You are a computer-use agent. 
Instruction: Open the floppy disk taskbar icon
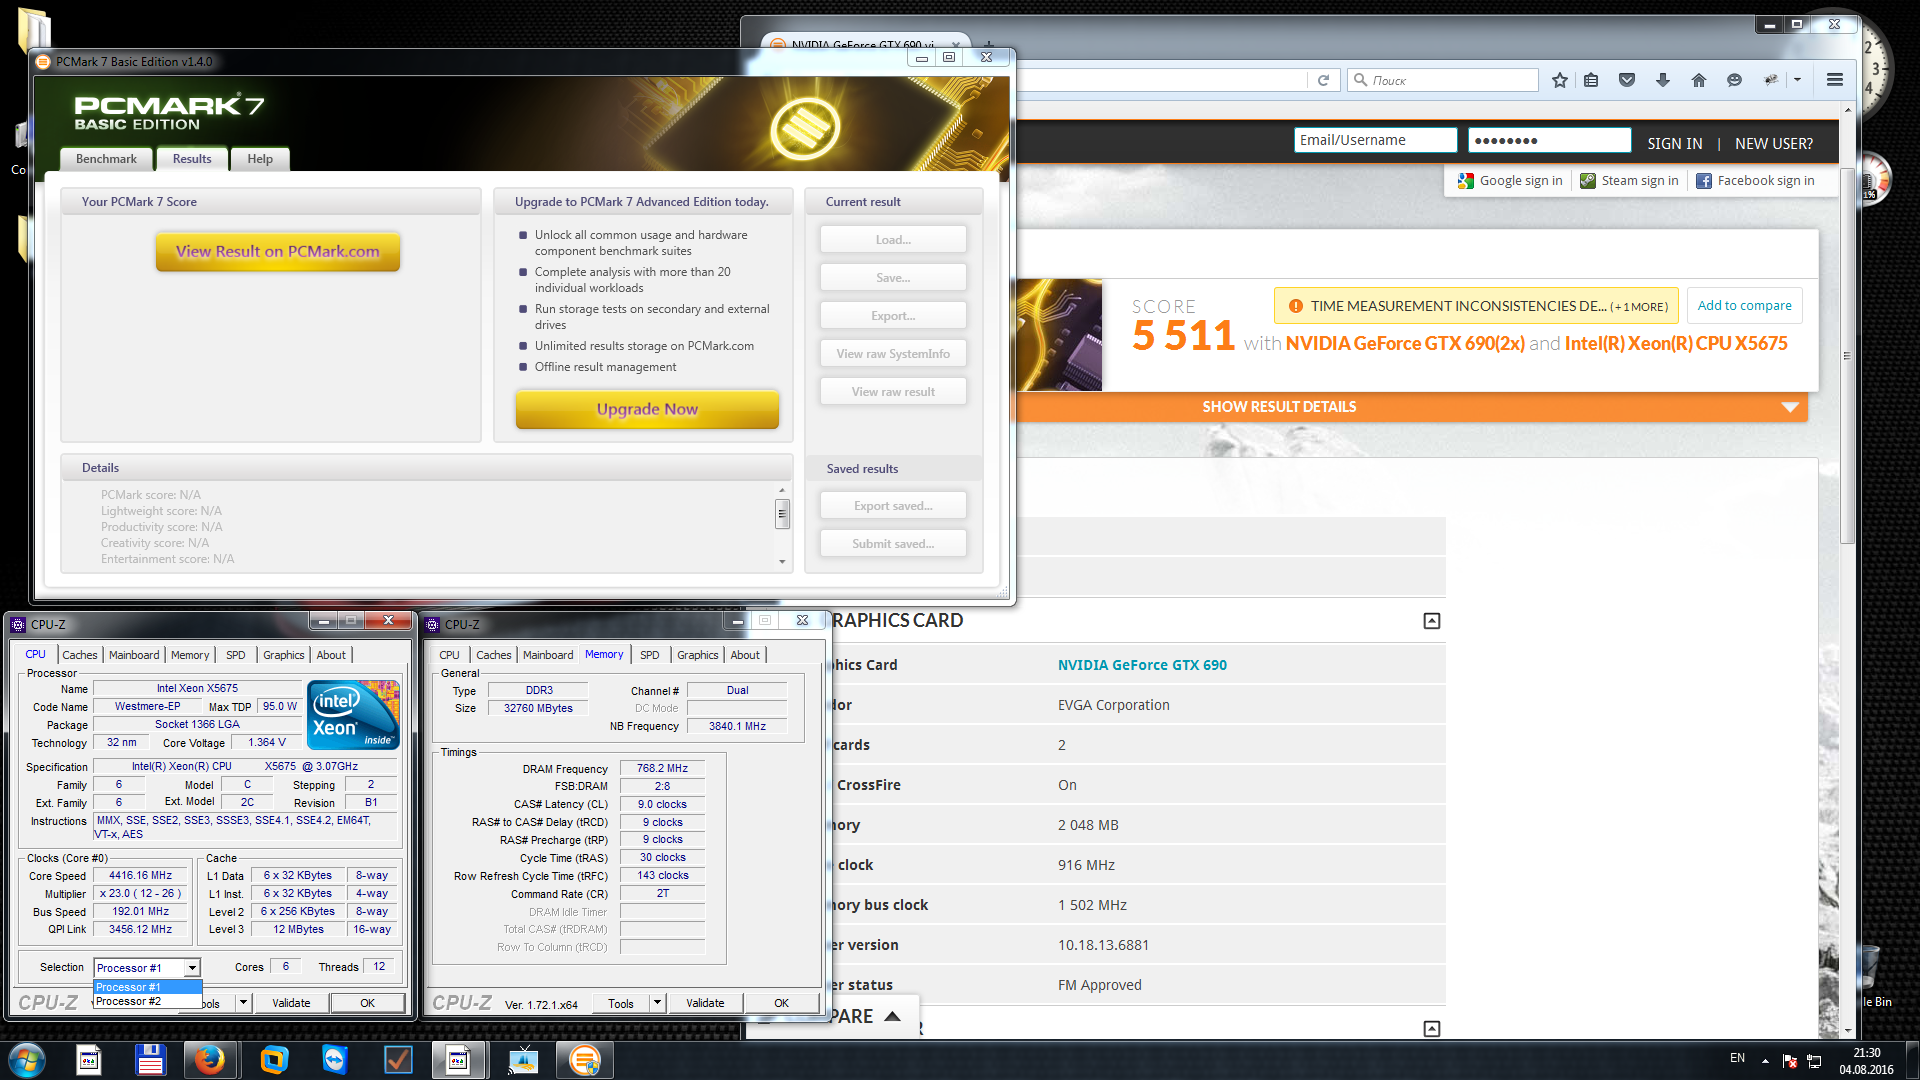(x=150, y=1060)
